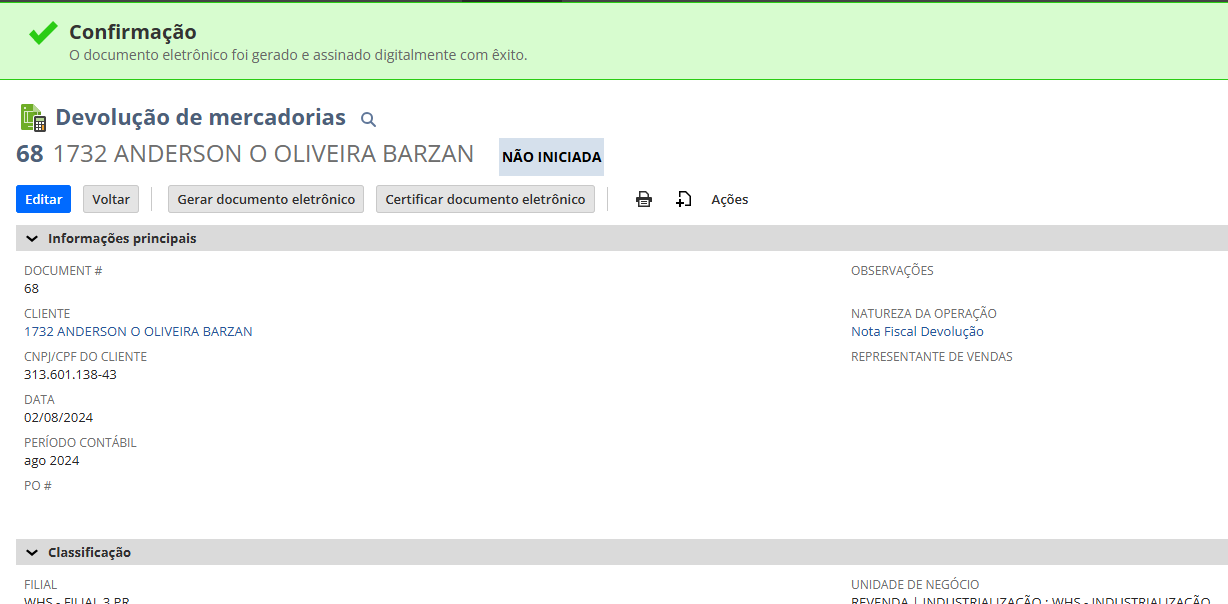
Task: Click the accounting period value ago 2024
Action: [x=51, y=461]
